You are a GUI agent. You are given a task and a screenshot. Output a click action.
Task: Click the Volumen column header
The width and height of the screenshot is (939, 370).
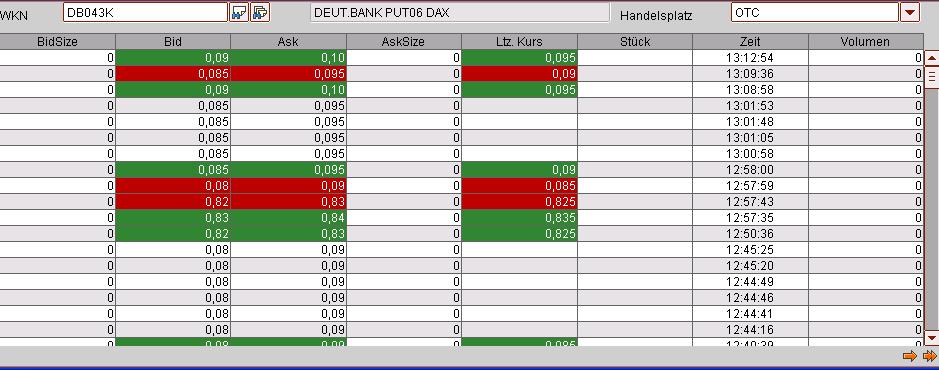(x=865, y=41)
